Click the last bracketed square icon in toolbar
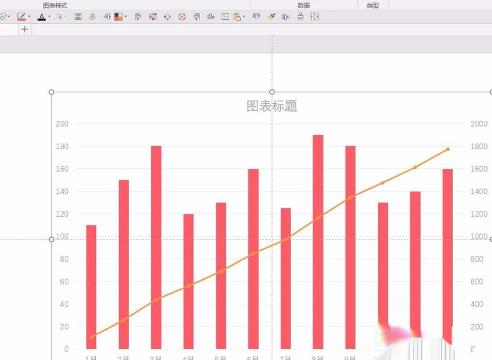The height and width of the screenshot is (360, 492). pyautogui.click(x=315, y=16)
